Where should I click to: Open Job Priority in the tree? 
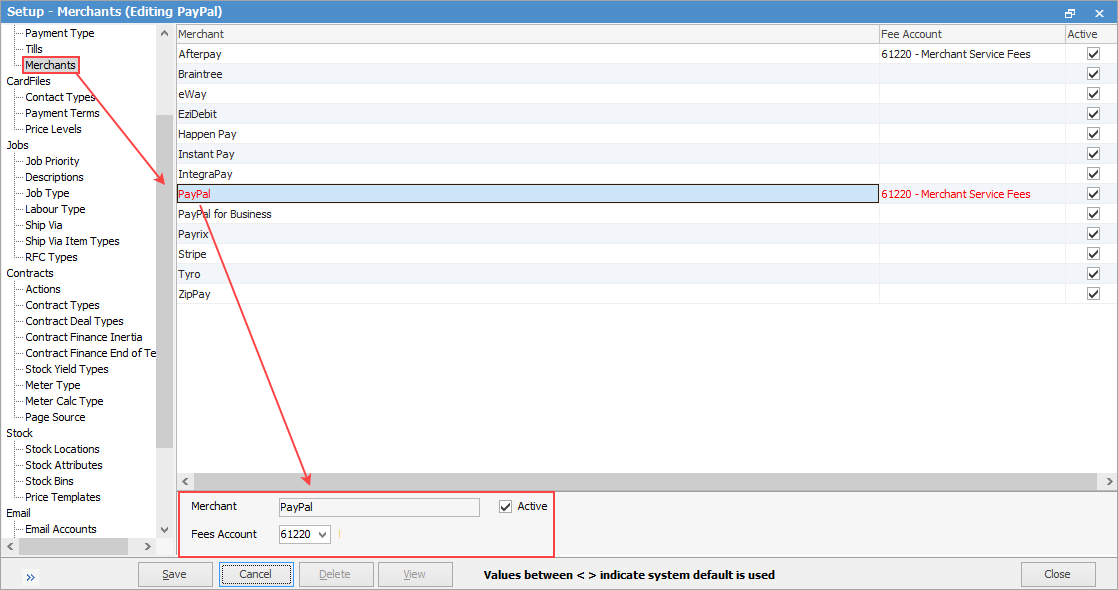pos(52,161)
